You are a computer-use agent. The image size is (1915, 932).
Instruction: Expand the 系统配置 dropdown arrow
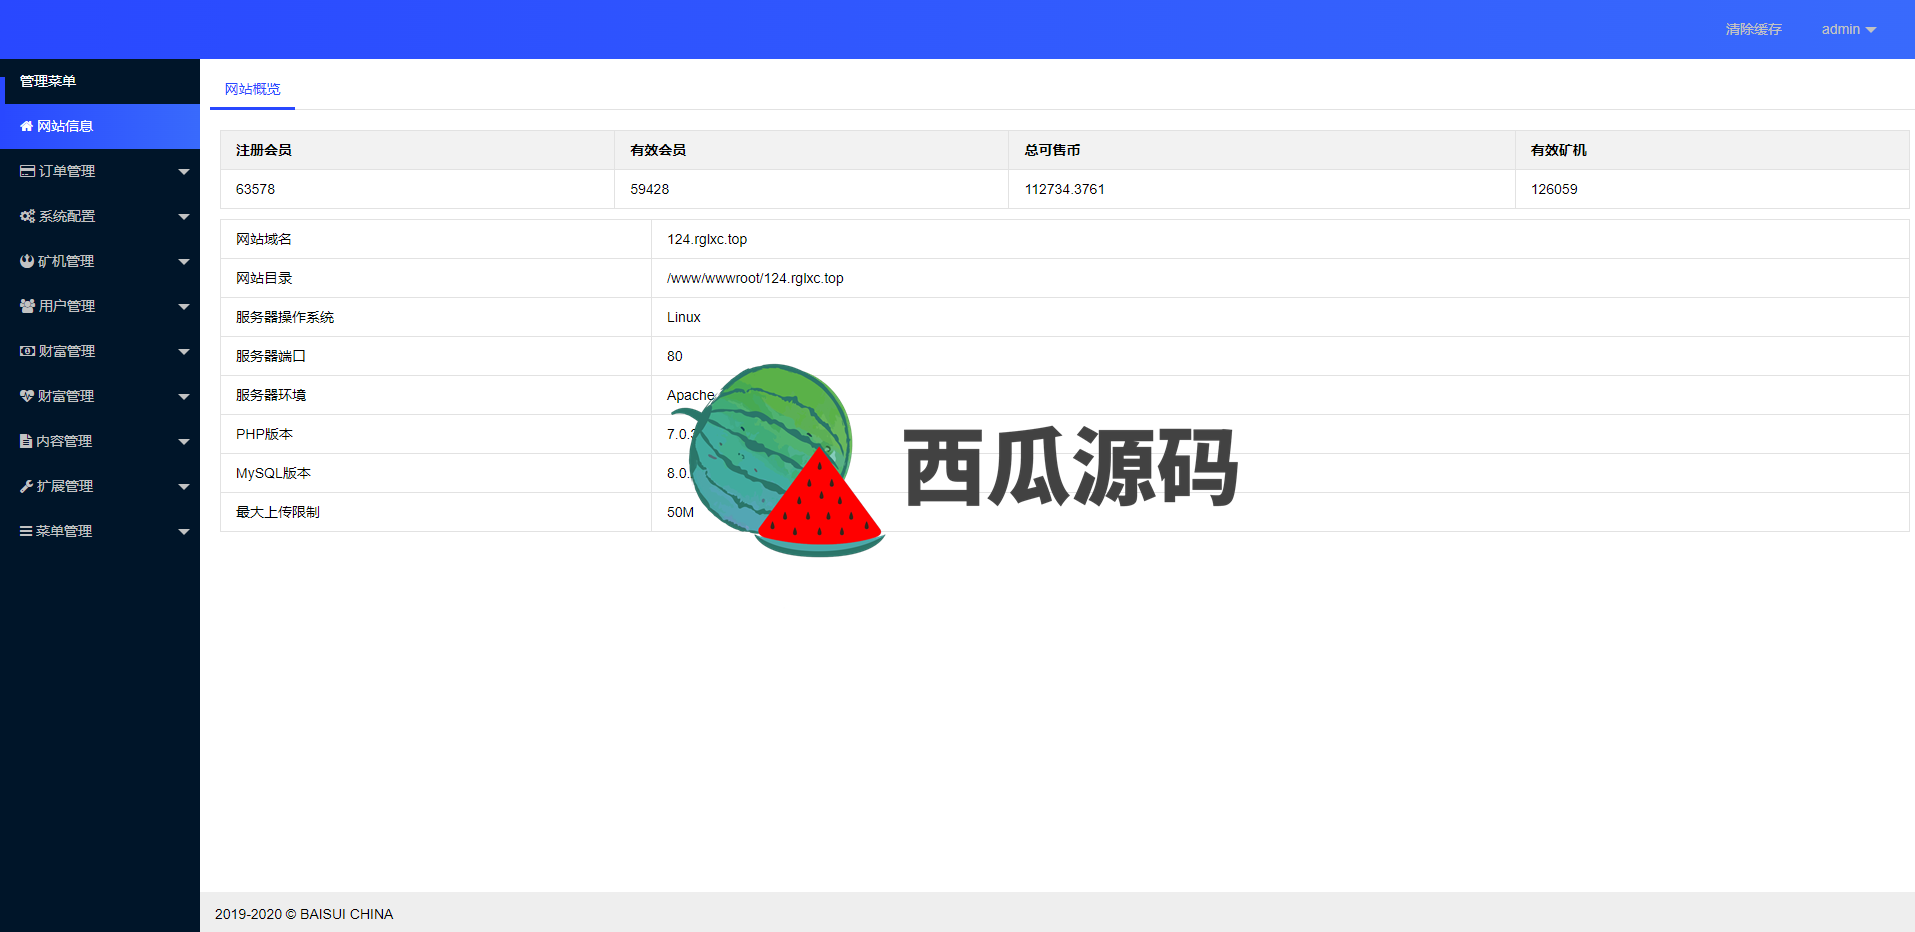tap(184, 217)
